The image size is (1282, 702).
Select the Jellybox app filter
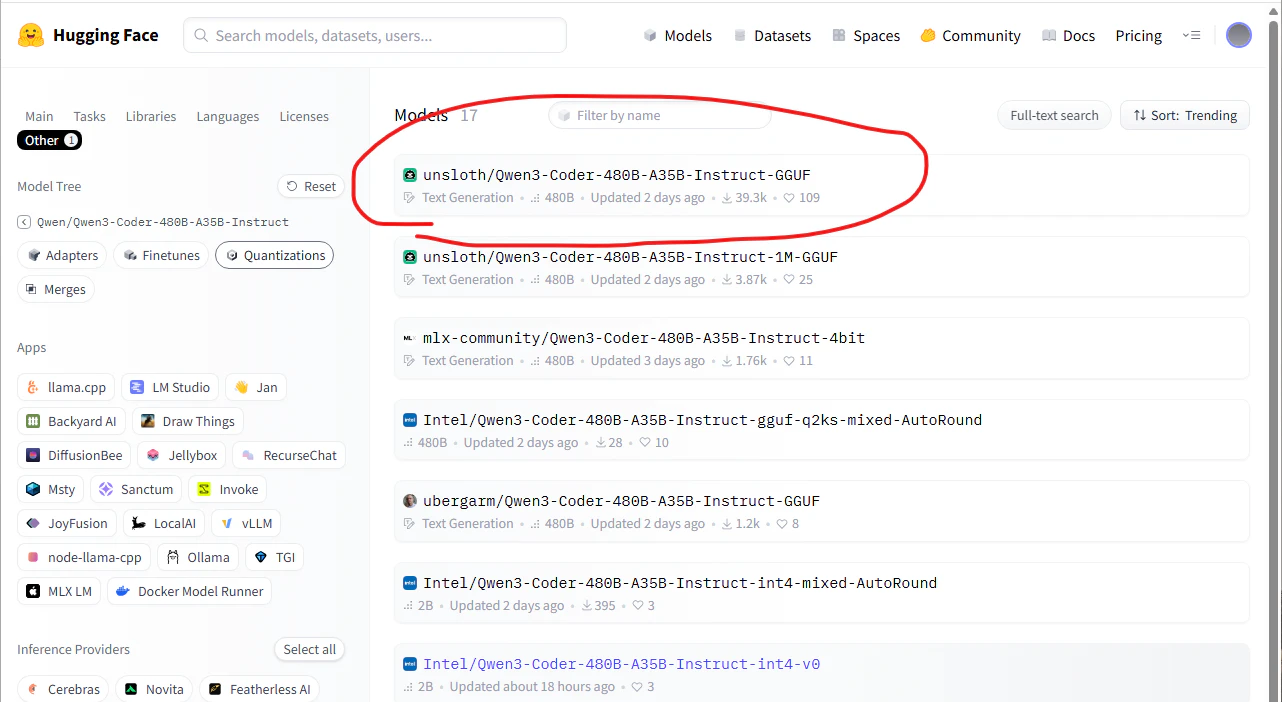point(182,455)
